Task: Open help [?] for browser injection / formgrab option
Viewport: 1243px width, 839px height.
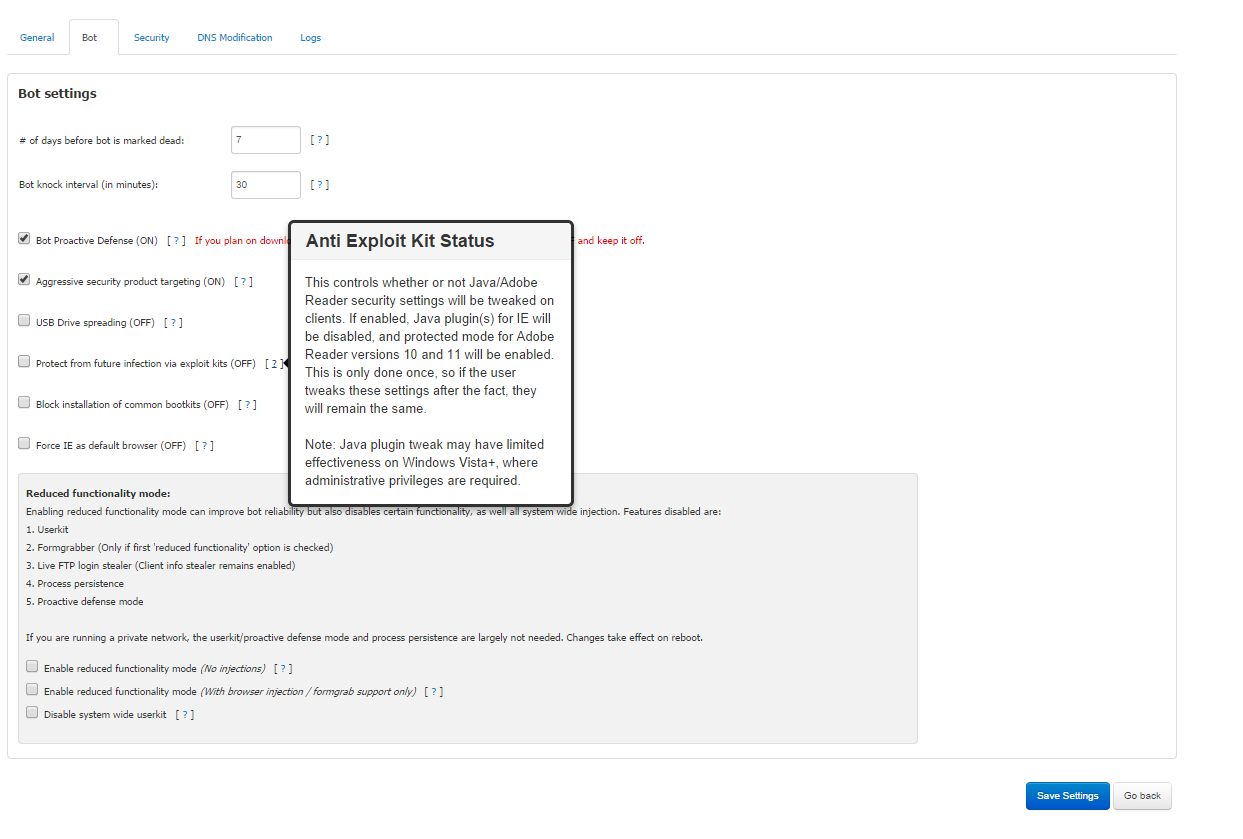Action: [x=434, y=692]
